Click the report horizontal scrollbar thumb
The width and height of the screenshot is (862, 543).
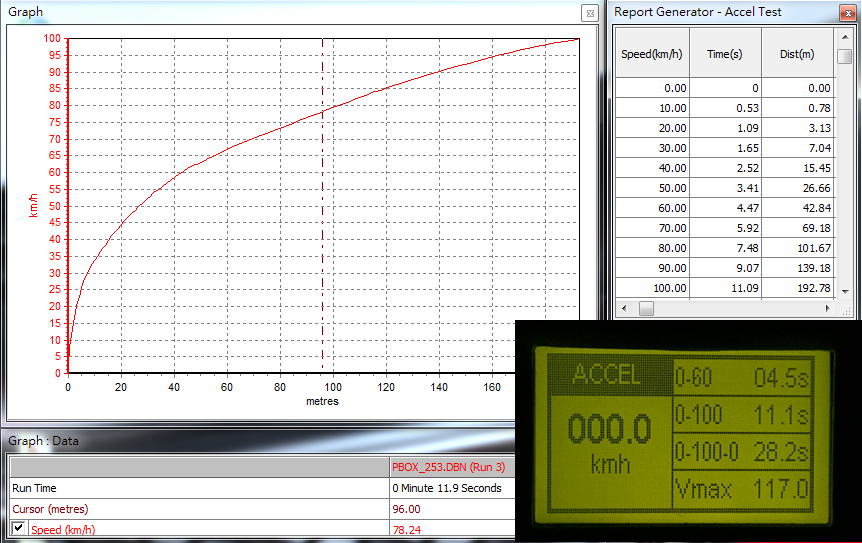[646, 308]
